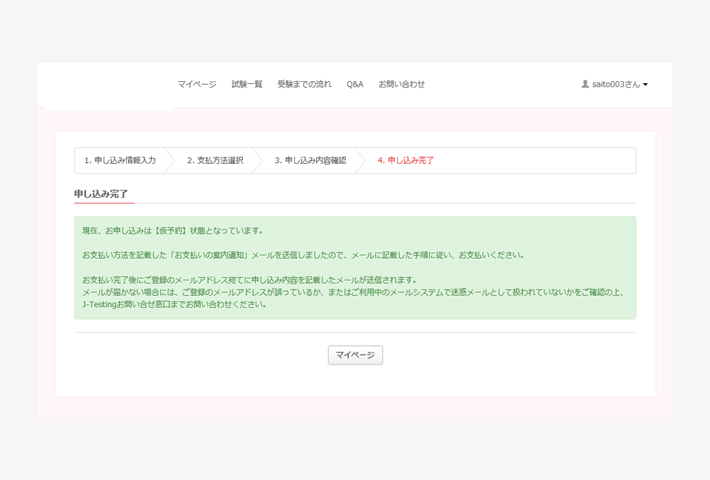Open 受験までの流れ page link
Viewport: 710px width, 480px height.
304,84
